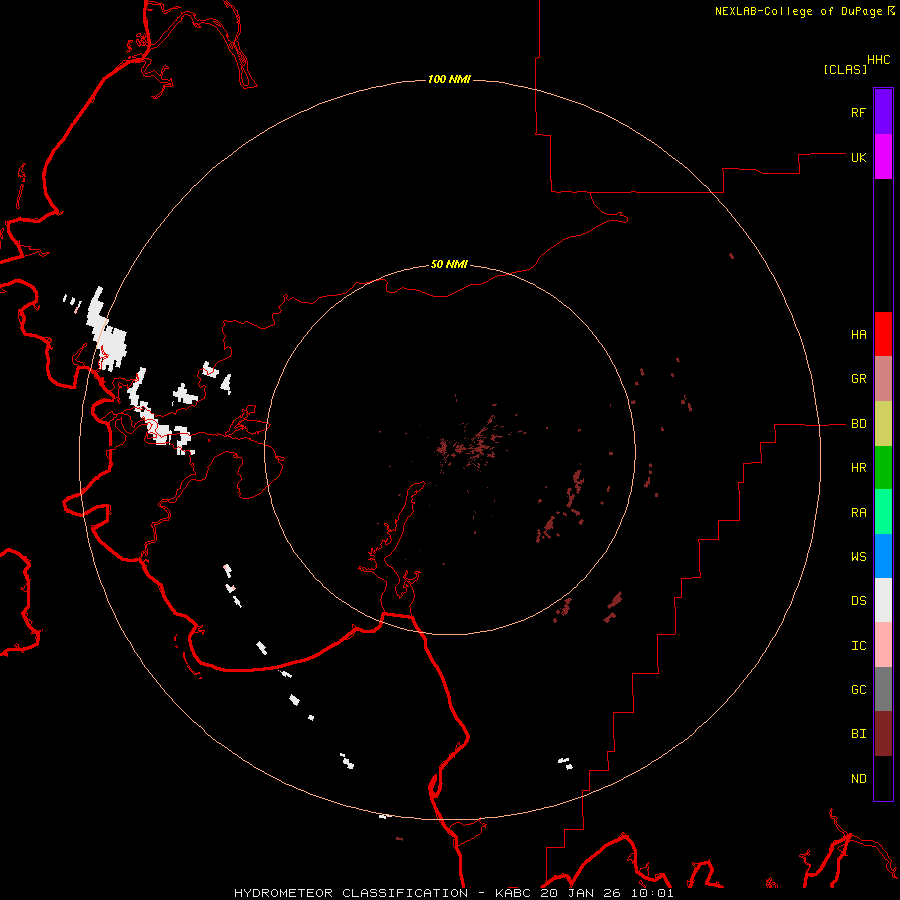Click the HR legend label
Image resolution: width=900 pixels, height=900 pixels.
click(x=858, y=468)
